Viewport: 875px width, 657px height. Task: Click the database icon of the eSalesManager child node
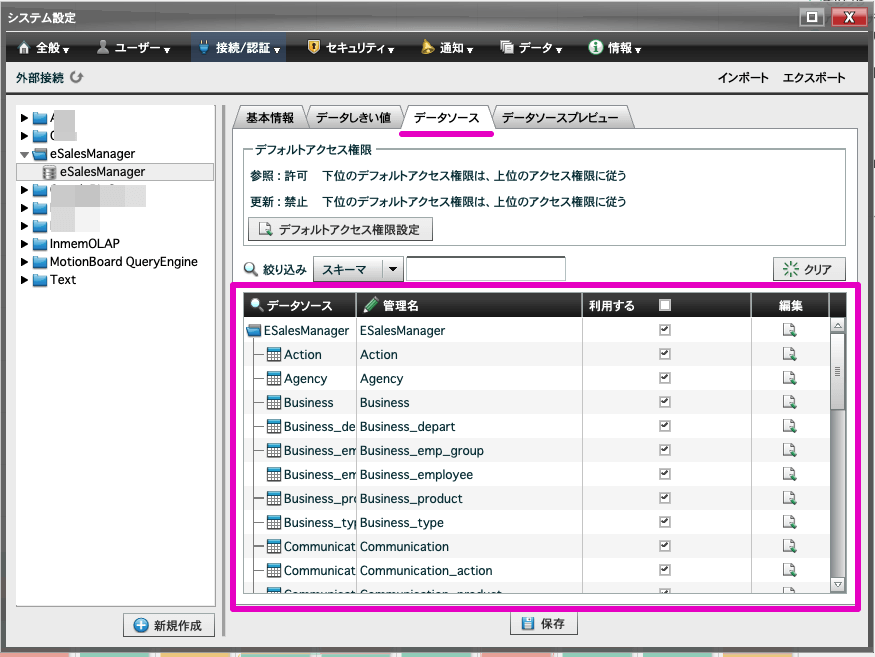pyautogui.click(x=49, y=172)
